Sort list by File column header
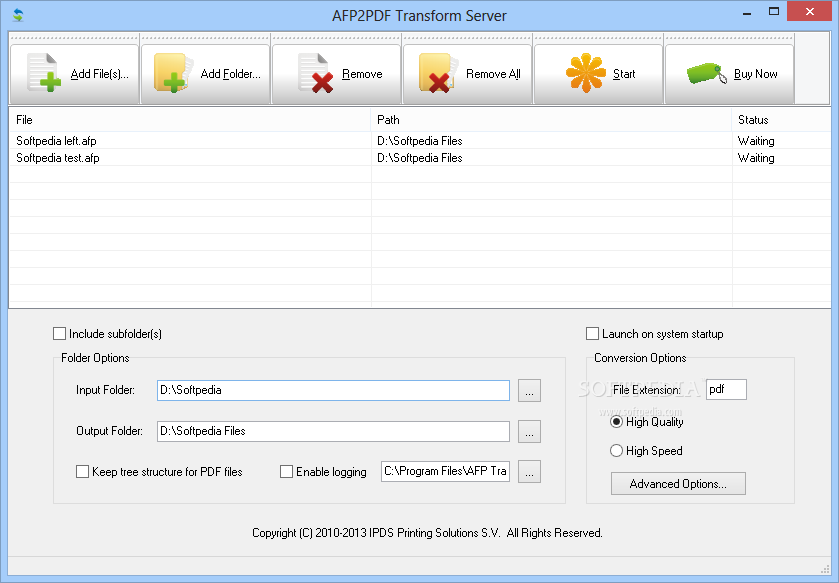 click(189, 120)
